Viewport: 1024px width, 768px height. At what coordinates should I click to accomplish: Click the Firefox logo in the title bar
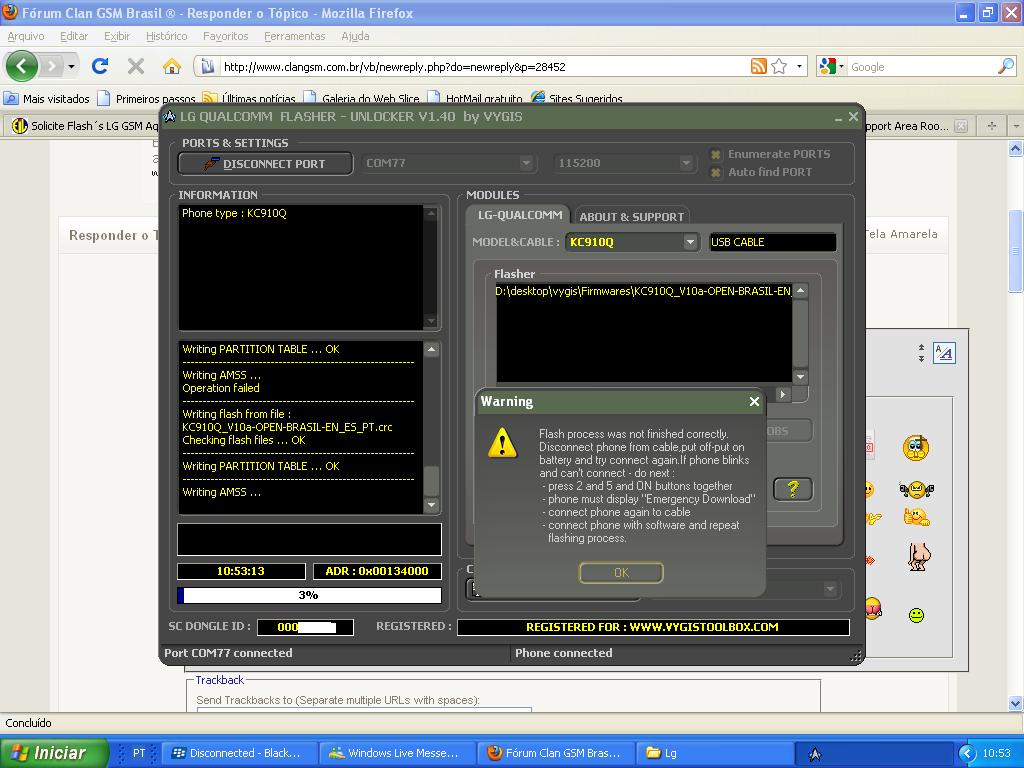point(10,12)
